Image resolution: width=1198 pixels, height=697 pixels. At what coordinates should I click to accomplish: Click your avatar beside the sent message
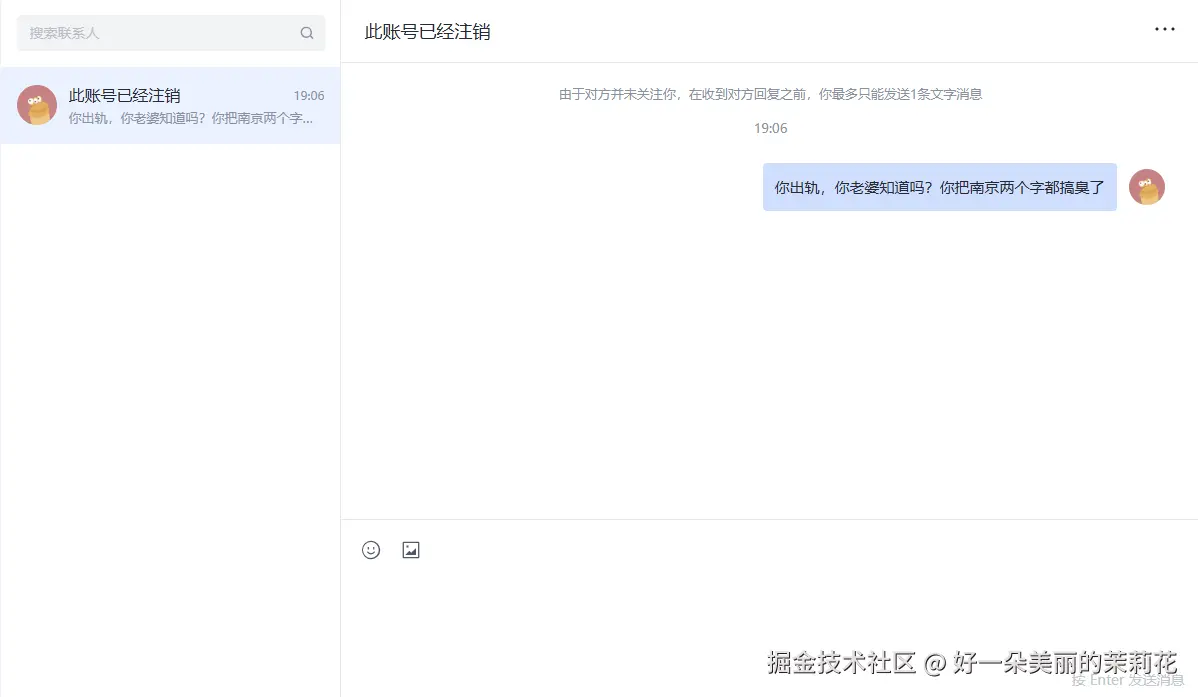(x=1146, y=187)
